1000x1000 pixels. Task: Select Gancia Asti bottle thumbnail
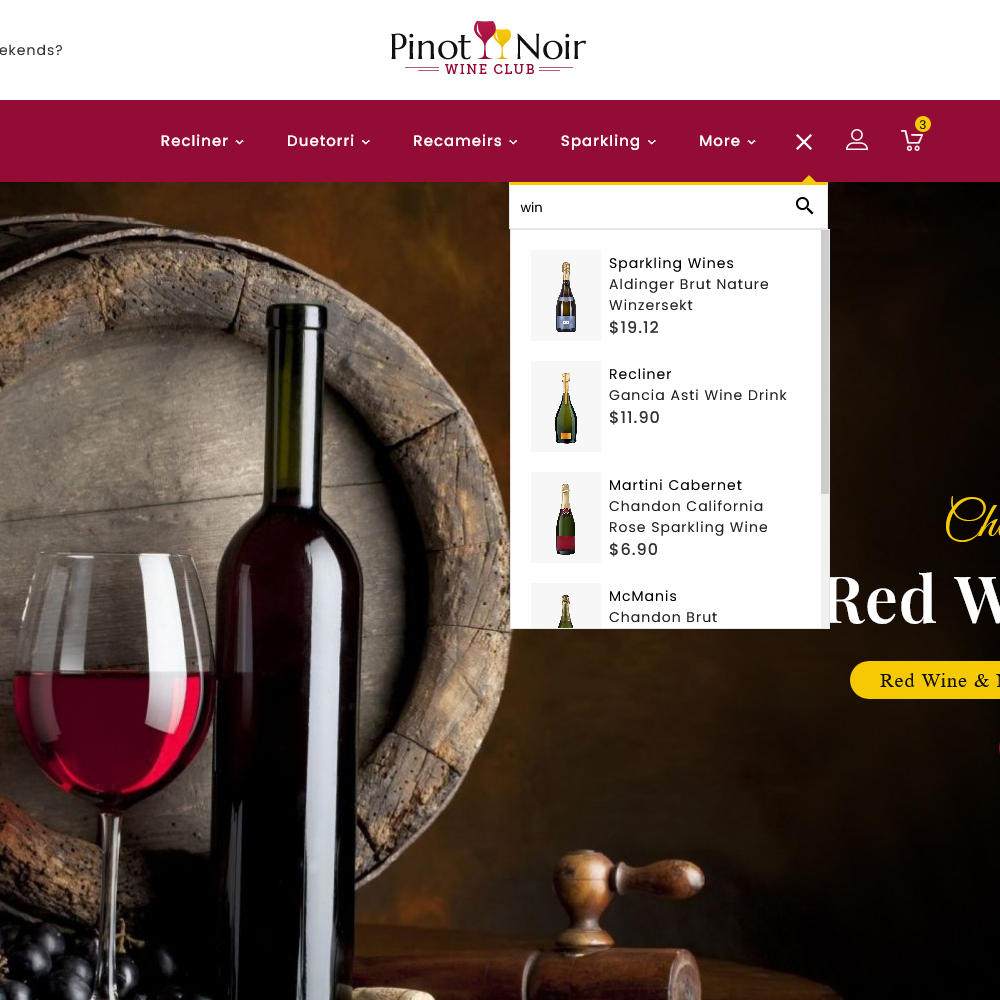[566, 406]
